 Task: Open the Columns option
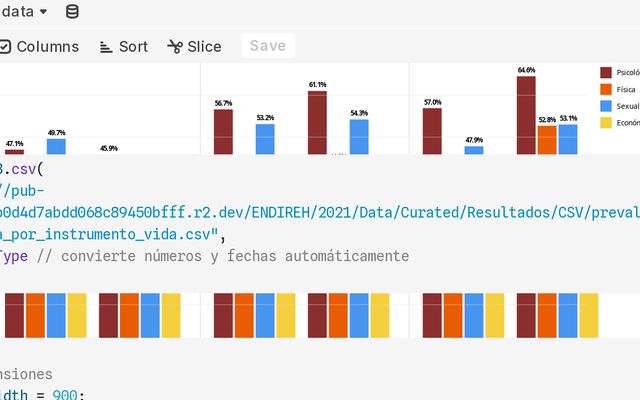click(x=47, y=46)
